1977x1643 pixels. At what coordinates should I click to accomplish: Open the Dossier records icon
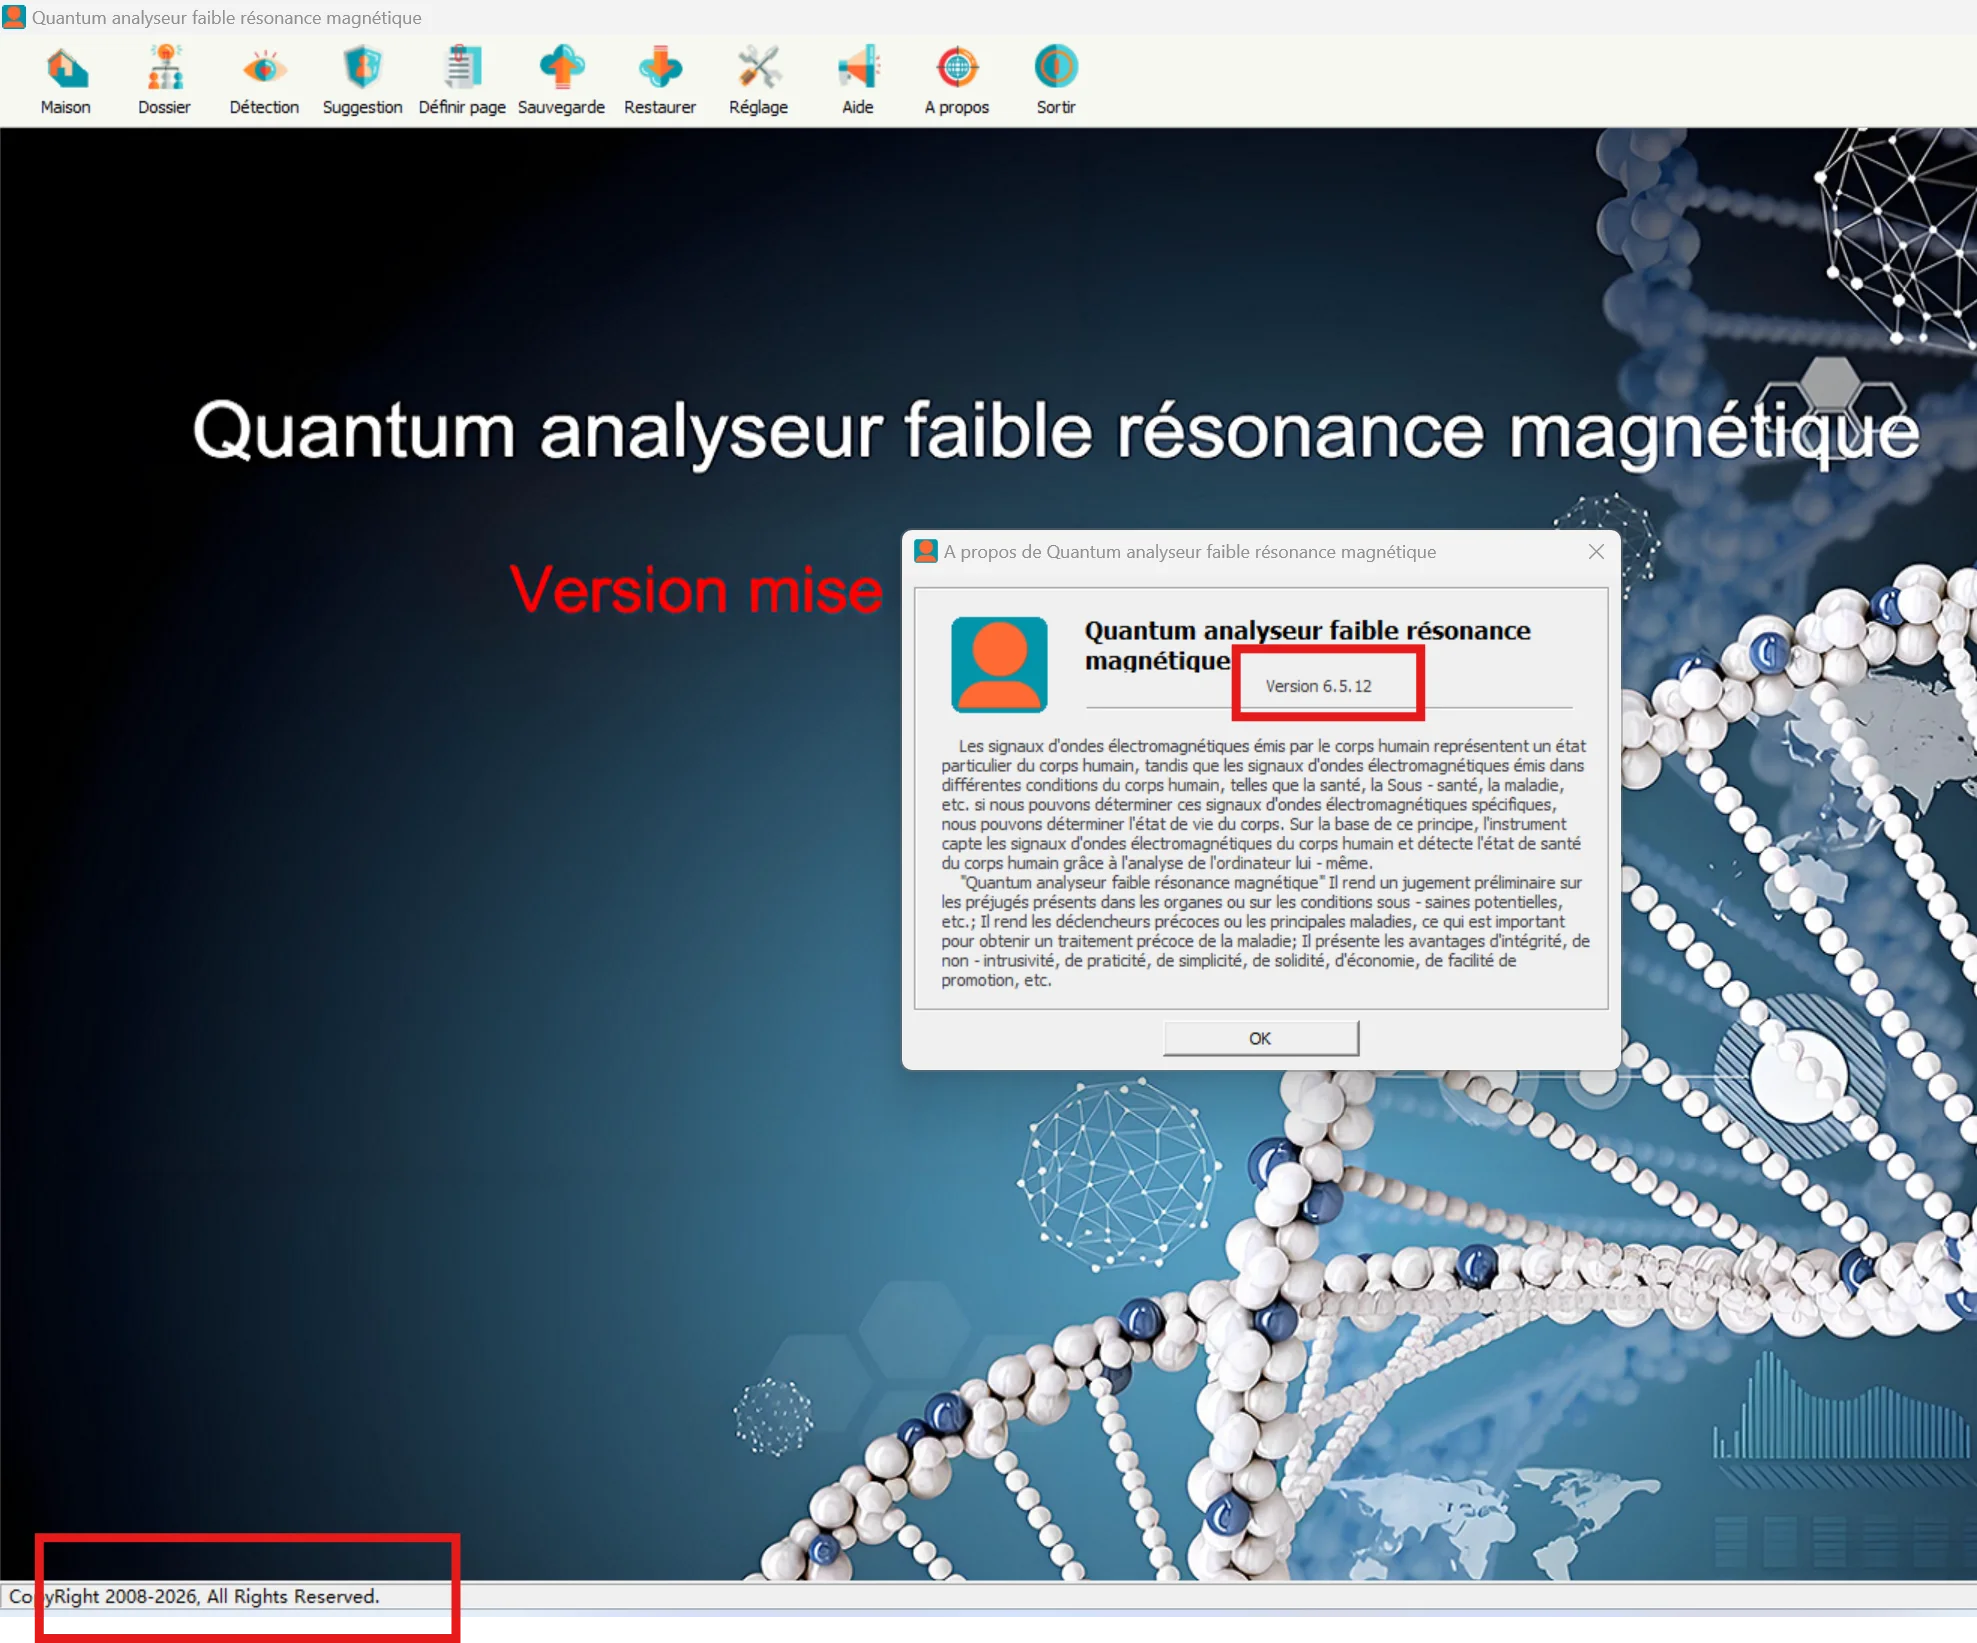tap(164, 69)
